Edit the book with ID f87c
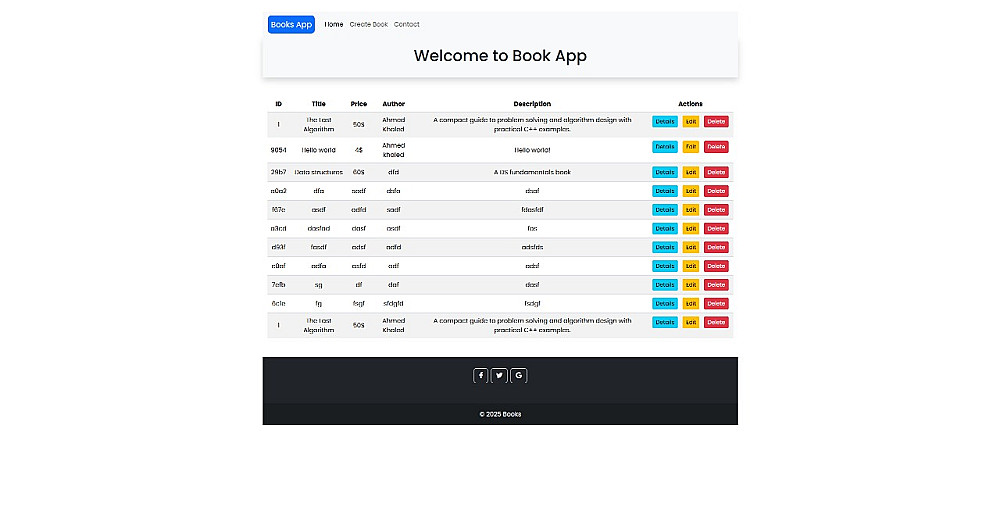This screenshot has width=1000, height=511. point(691,210)
